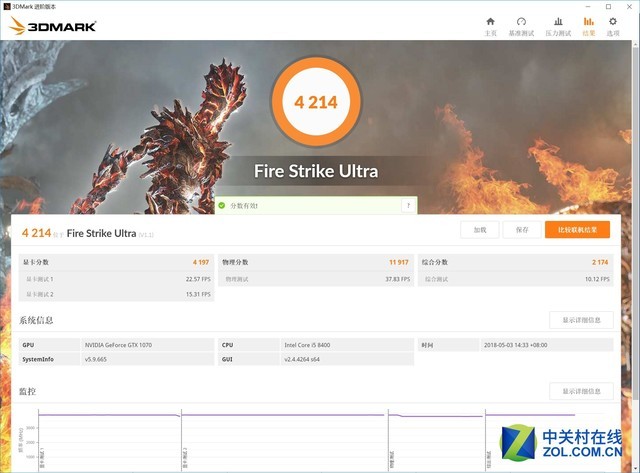Click the 综合分数 label

pos(435,262)
